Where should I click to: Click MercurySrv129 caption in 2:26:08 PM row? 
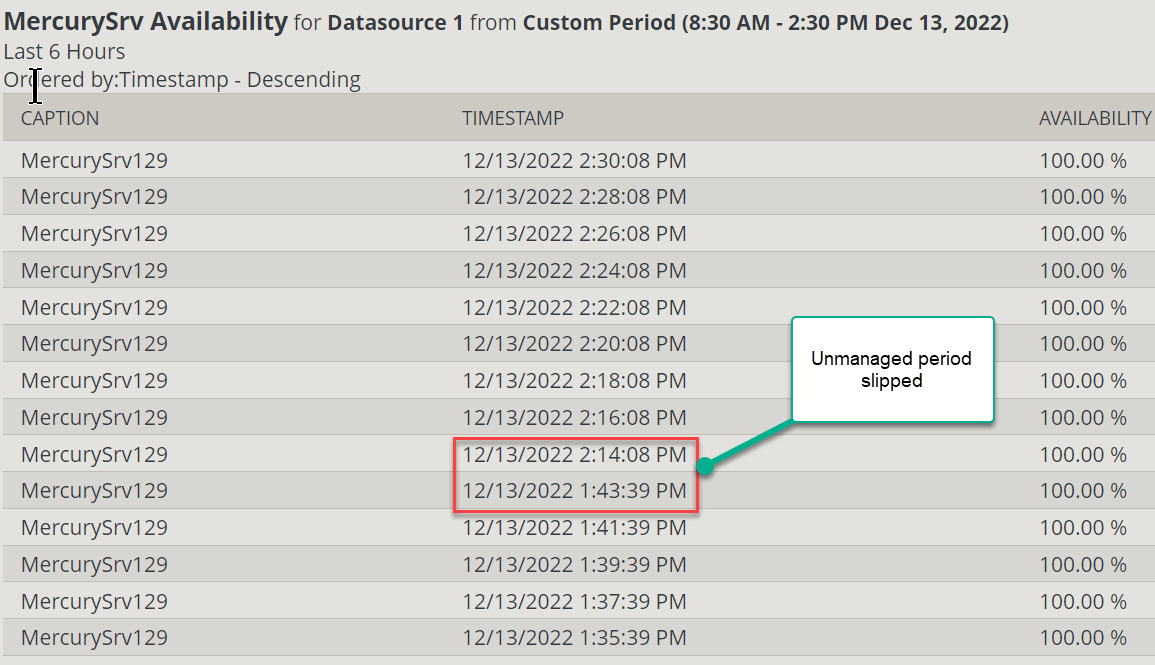click(94, 233)
